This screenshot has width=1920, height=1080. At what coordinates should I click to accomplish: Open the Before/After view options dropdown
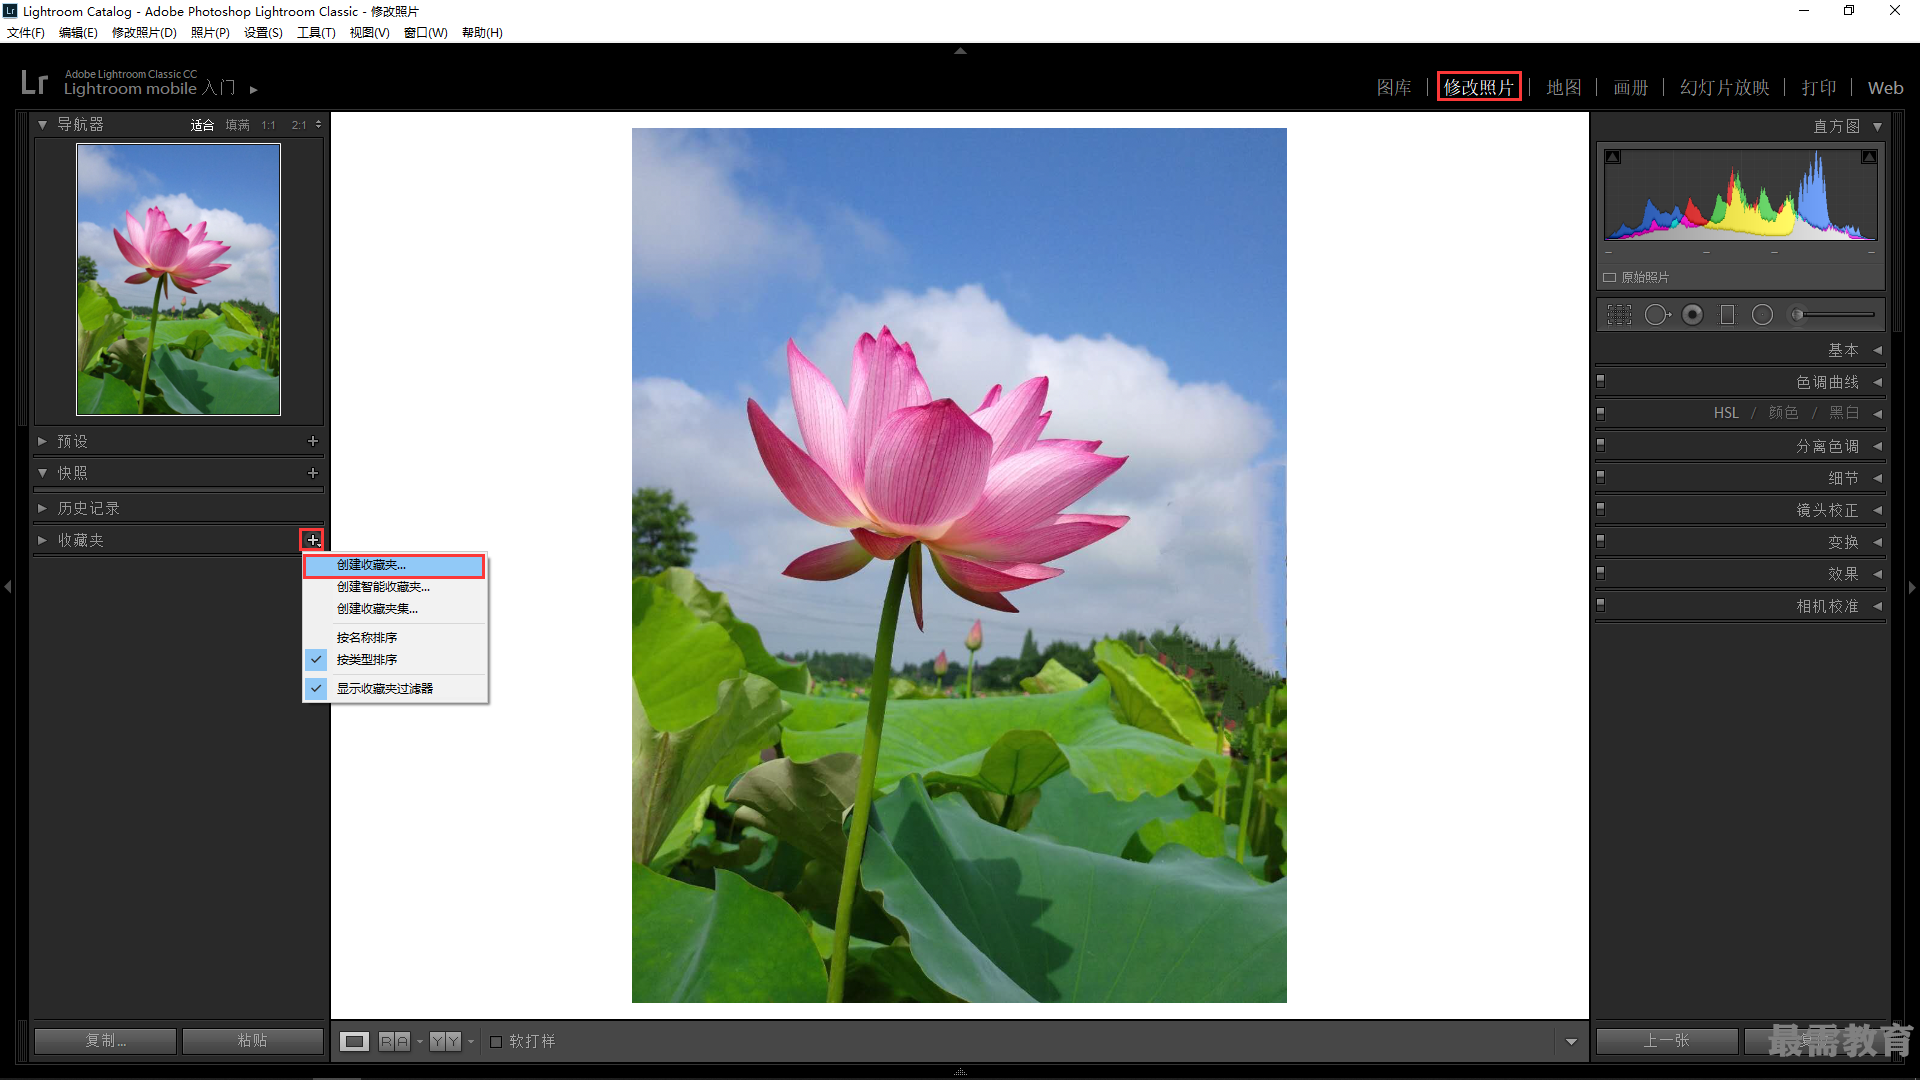tap(471, 1042)
